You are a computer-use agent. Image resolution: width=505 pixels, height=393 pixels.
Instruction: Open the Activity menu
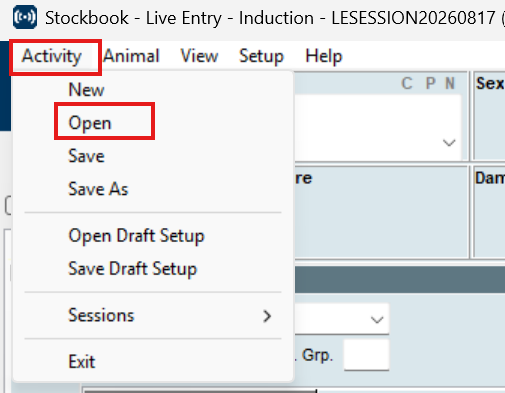click(x=52, y=56)
